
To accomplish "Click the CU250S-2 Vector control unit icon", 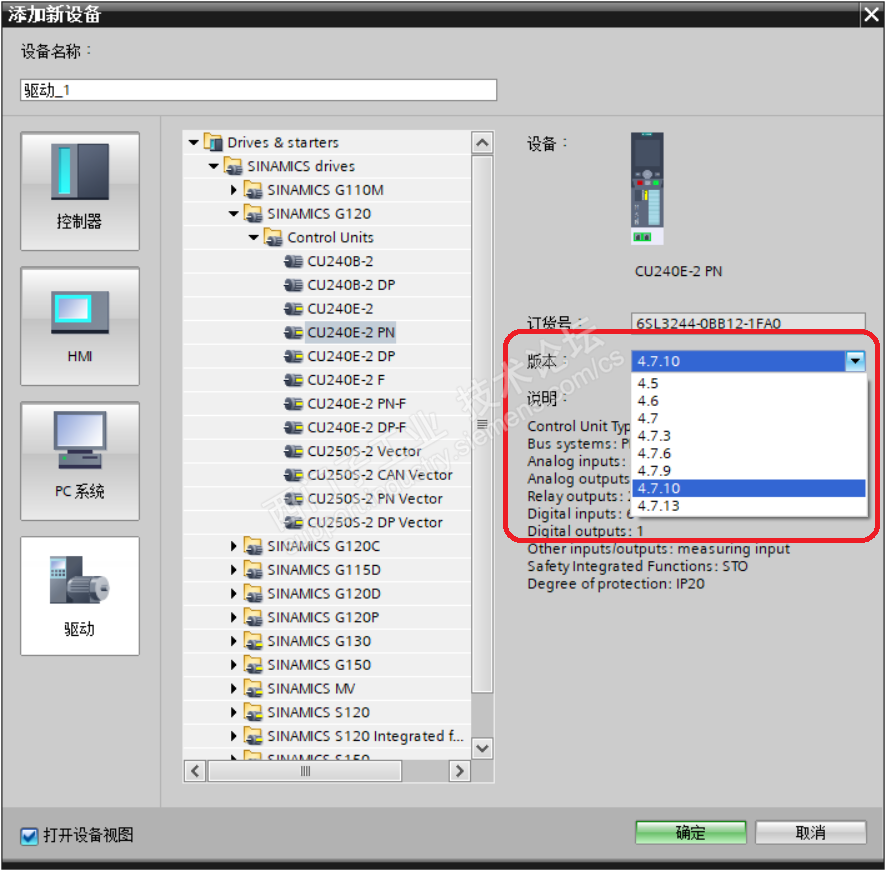I will click(x=293, y=451).
